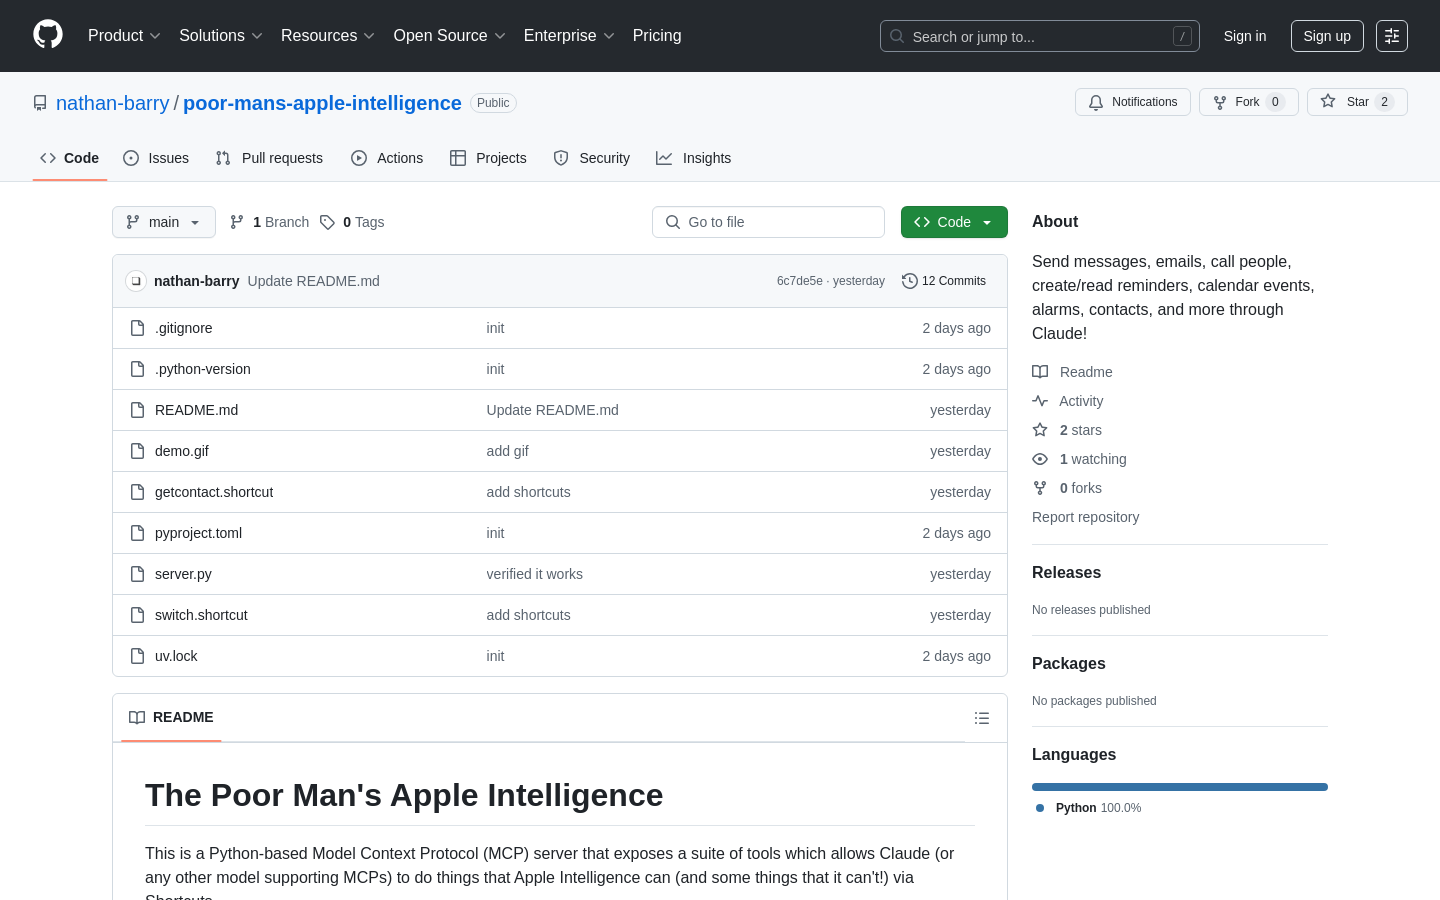
Task: Select the Code tab
Action: (70, 158)
